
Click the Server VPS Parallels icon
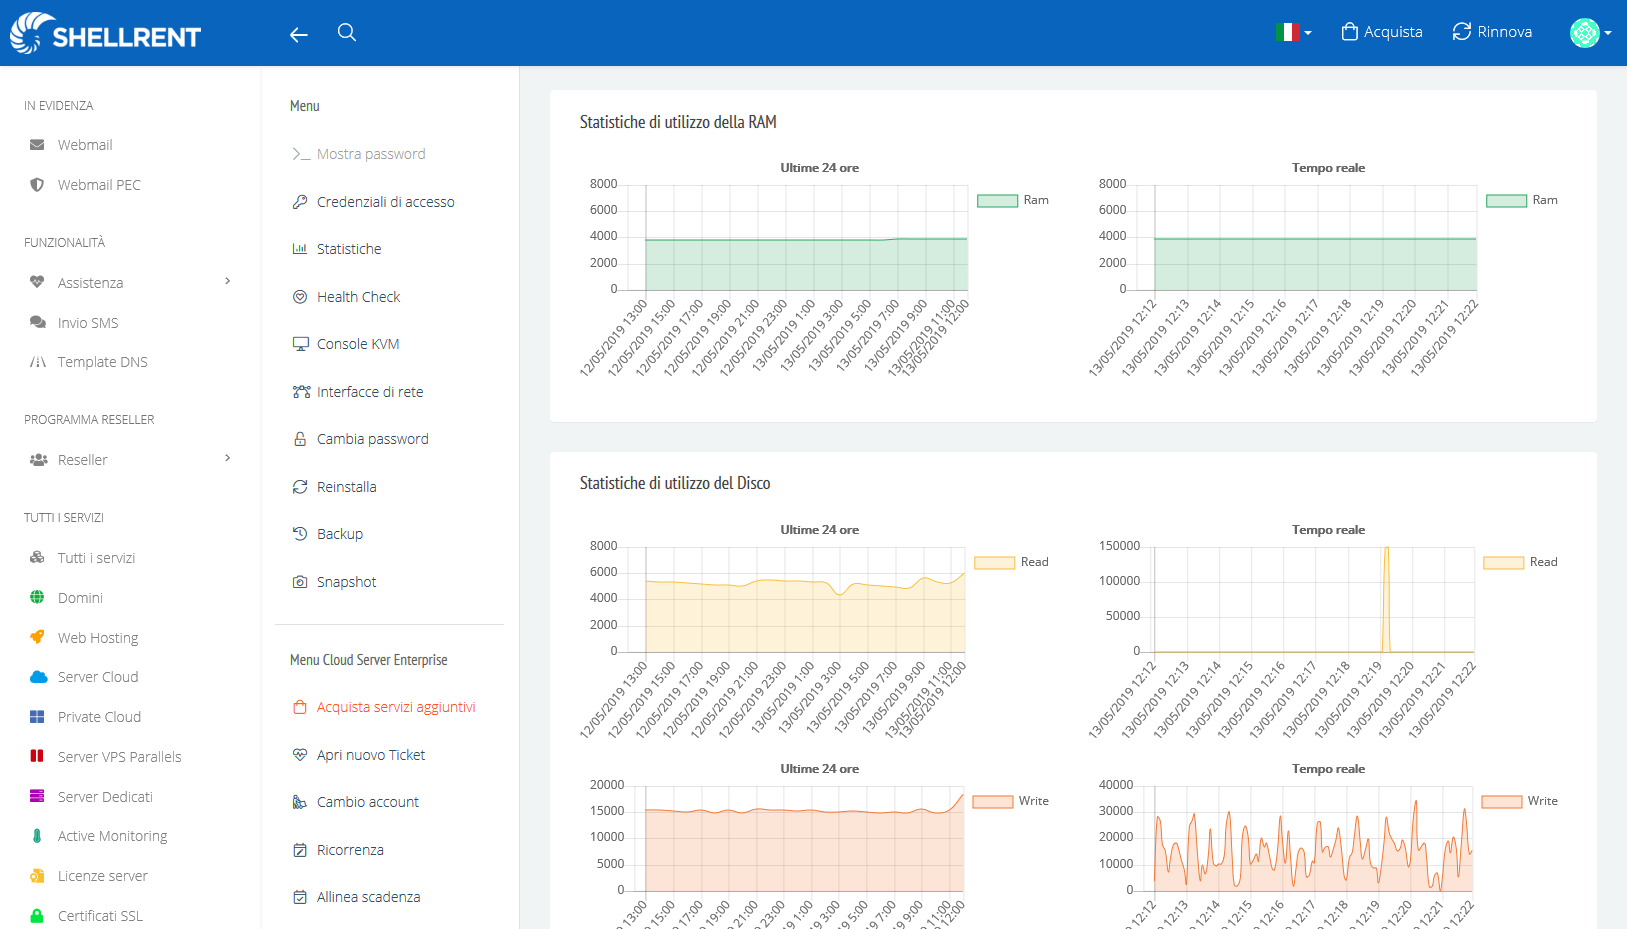[x=37, y=756]
